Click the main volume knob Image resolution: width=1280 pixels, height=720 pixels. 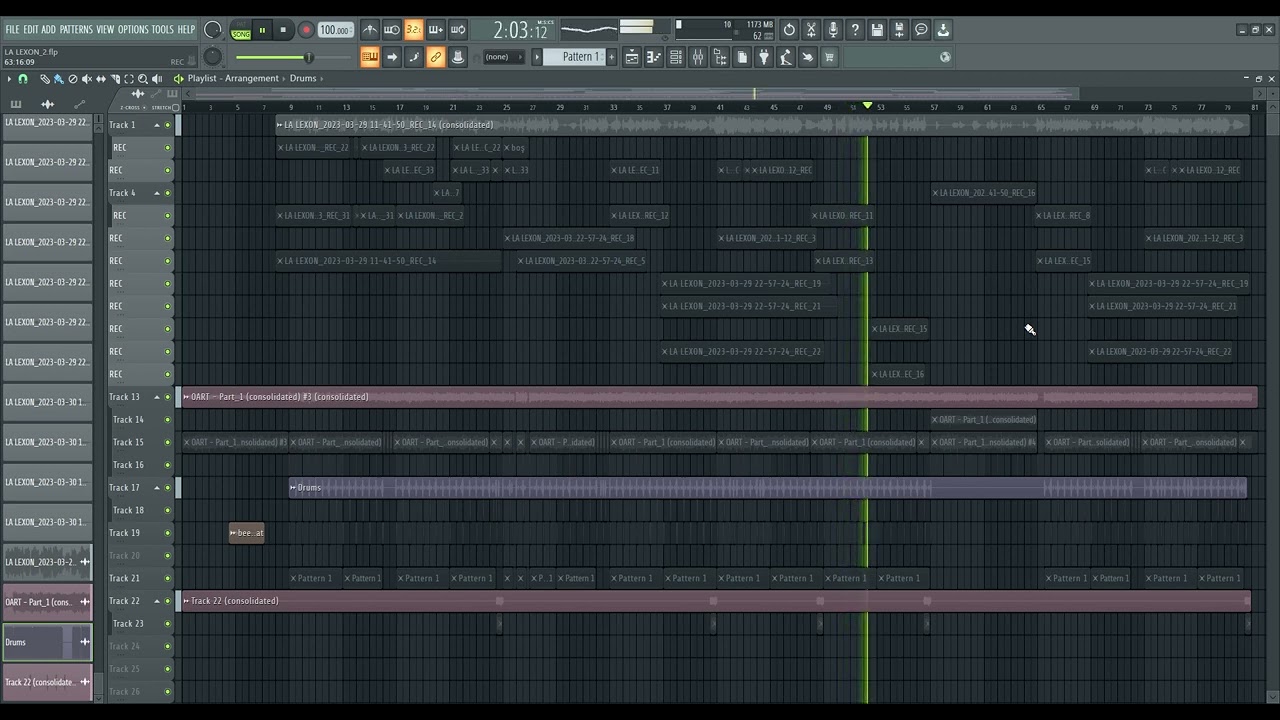[213, 30]
